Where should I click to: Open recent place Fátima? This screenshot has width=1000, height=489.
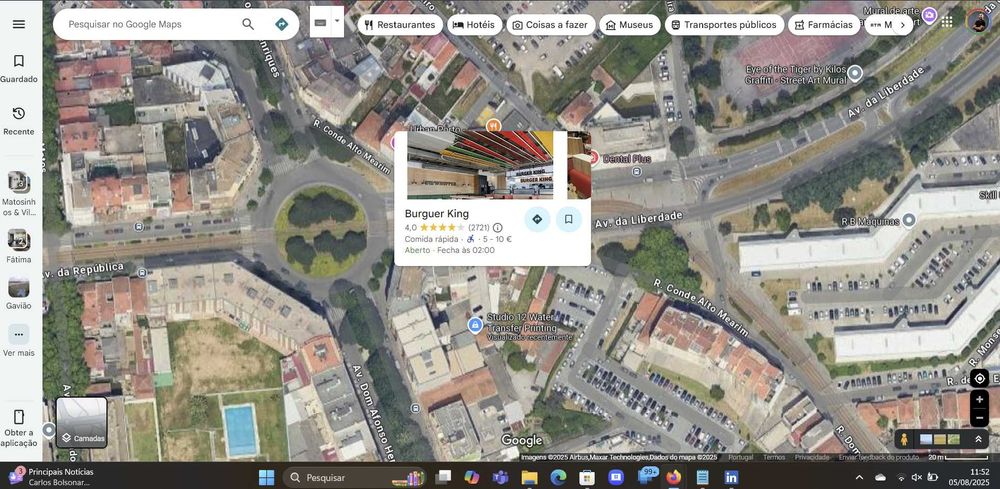[19, 247]
